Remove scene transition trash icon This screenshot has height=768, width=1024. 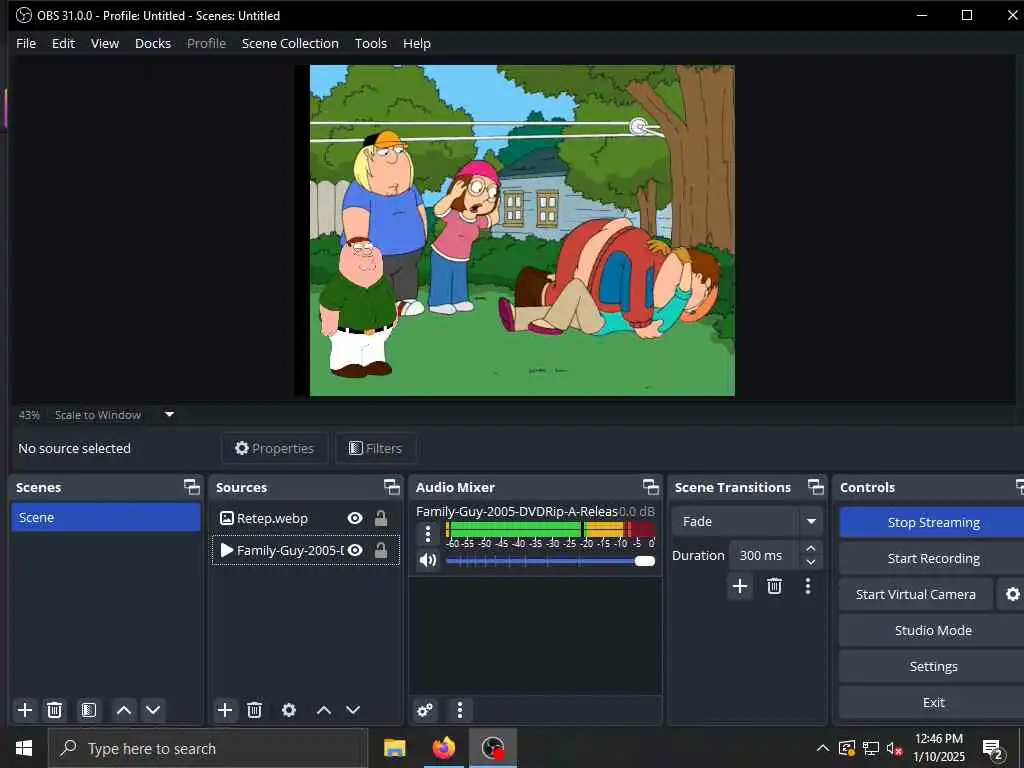point(775,586)
